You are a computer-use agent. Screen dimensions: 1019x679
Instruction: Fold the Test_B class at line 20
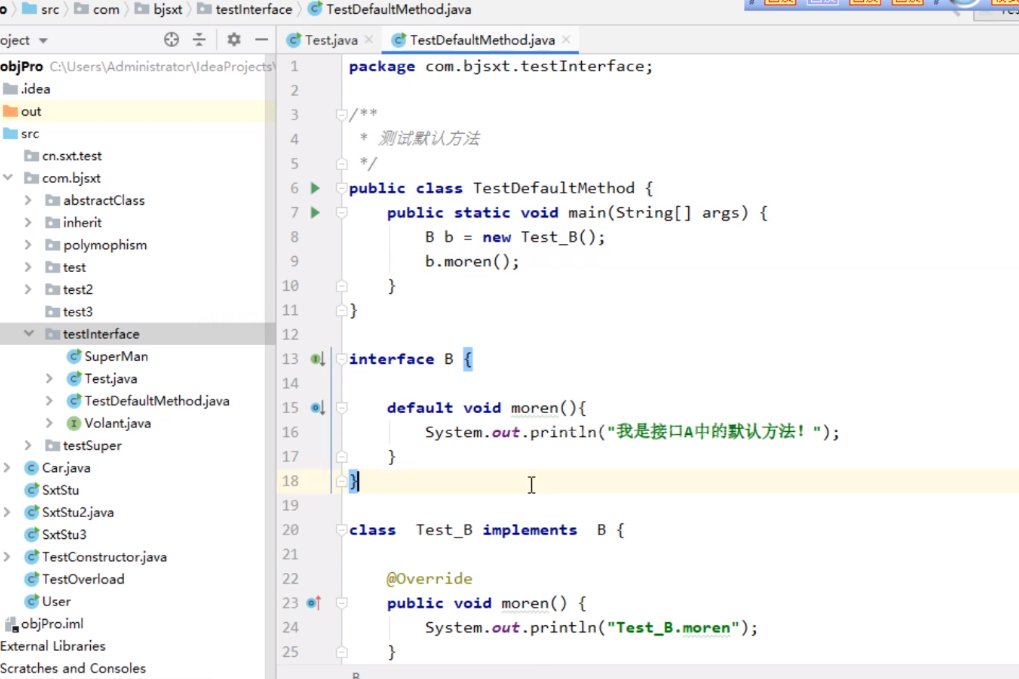click(341, 530)
